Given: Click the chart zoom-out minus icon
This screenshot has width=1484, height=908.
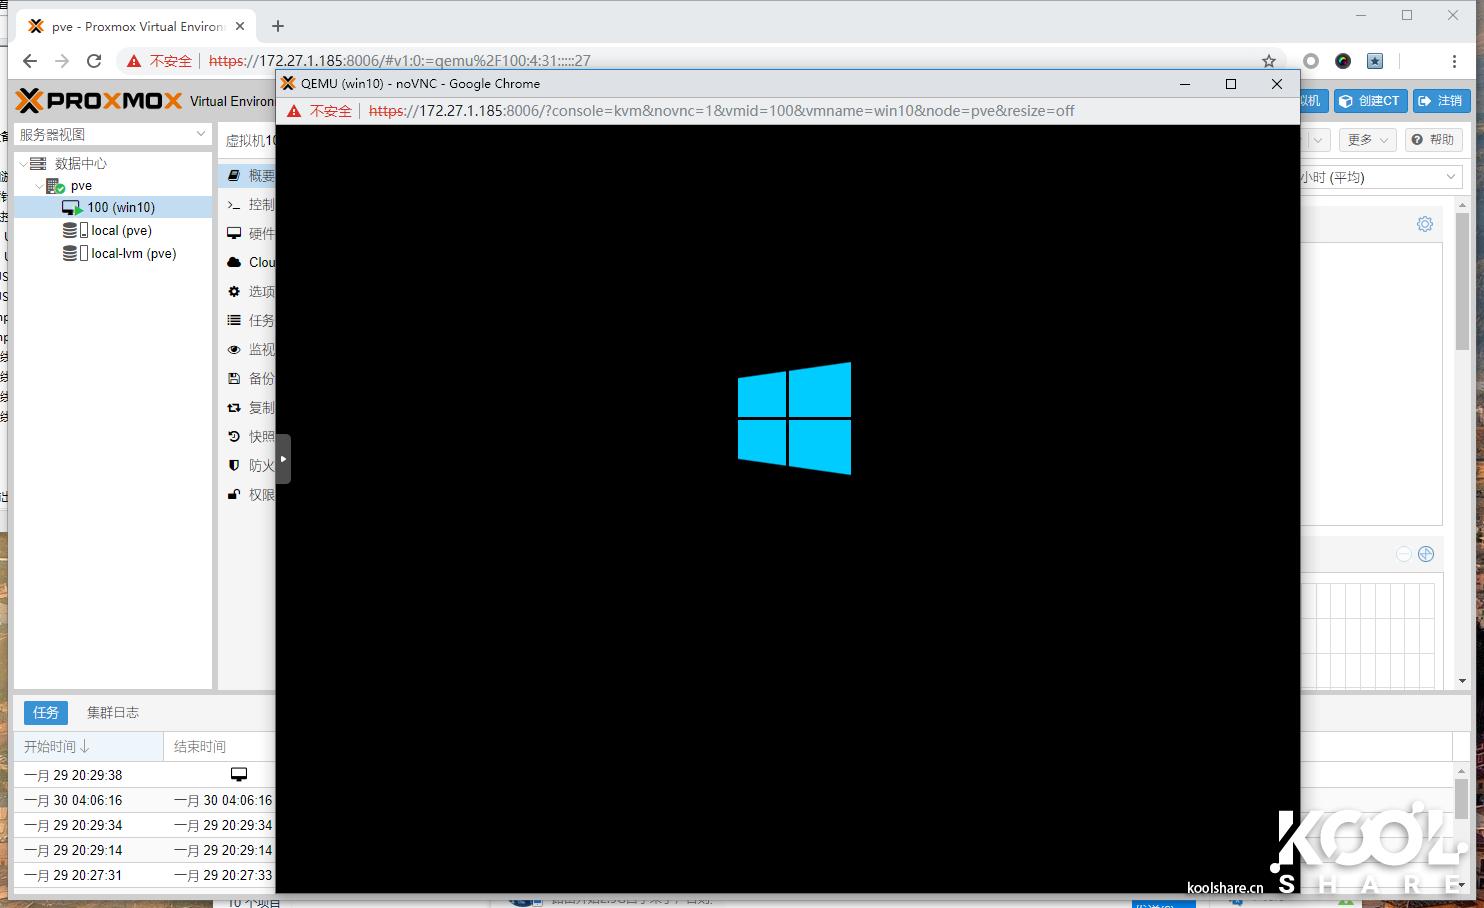Looking at the screenshot, I should (x=1404, y=554).
